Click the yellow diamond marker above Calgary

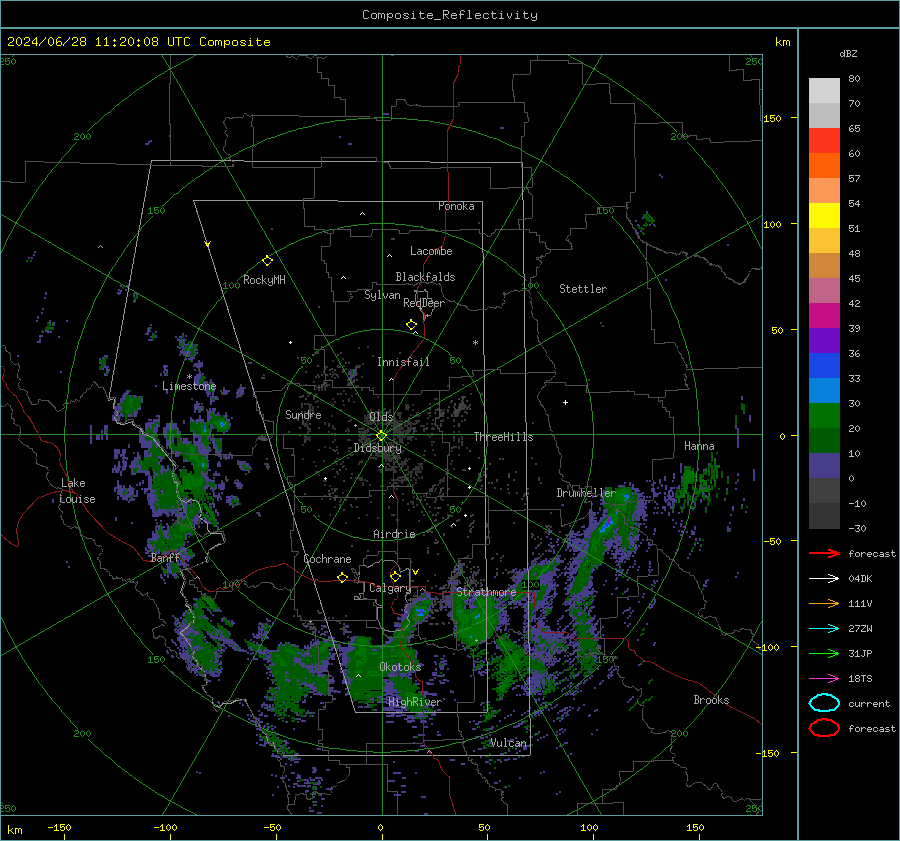tap(395, 576)
